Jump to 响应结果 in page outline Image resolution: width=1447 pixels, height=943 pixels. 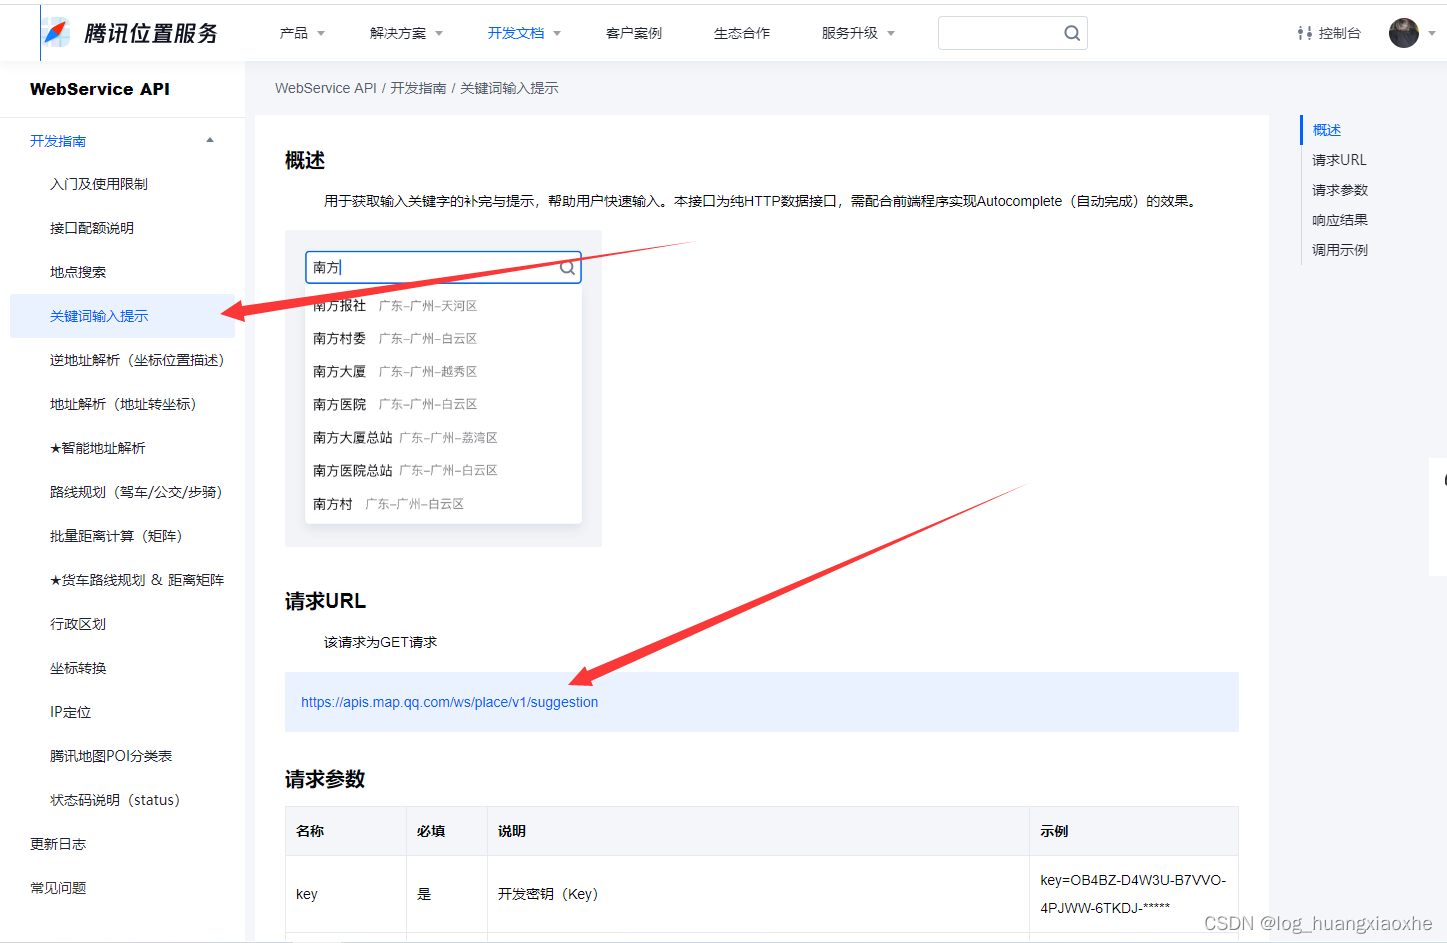pyautogui.click(x=1340, y=220)
